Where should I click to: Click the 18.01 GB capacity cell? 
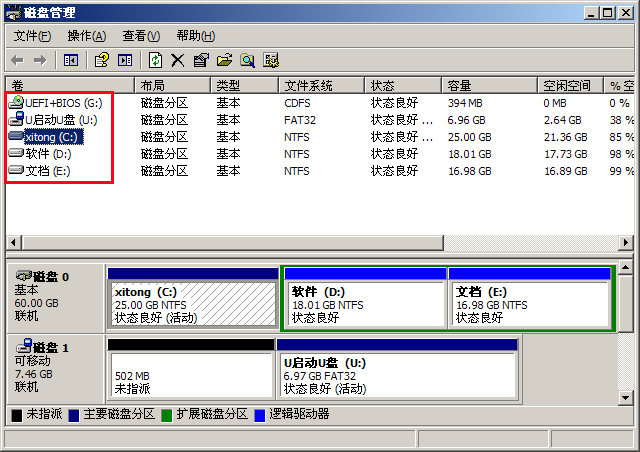coord(469,154)
